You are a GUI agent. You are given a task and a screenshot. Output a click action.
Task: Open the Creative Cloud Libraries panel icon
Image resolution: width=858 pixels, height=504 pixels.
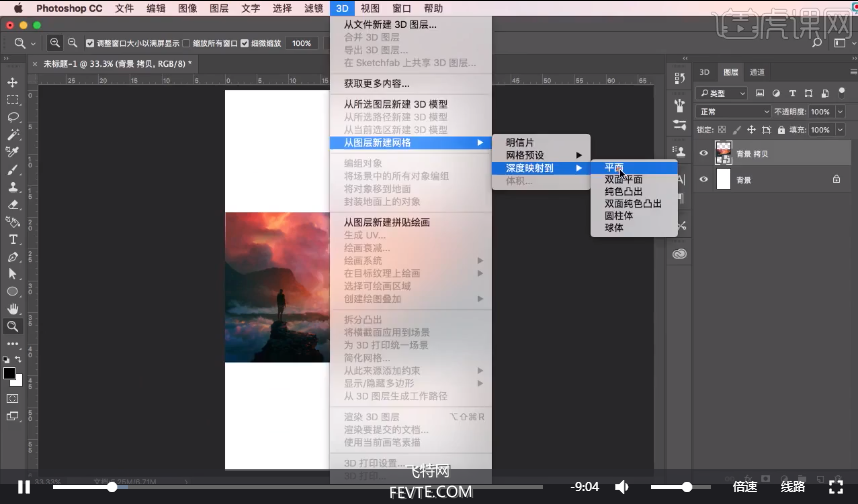pos(679,254)
